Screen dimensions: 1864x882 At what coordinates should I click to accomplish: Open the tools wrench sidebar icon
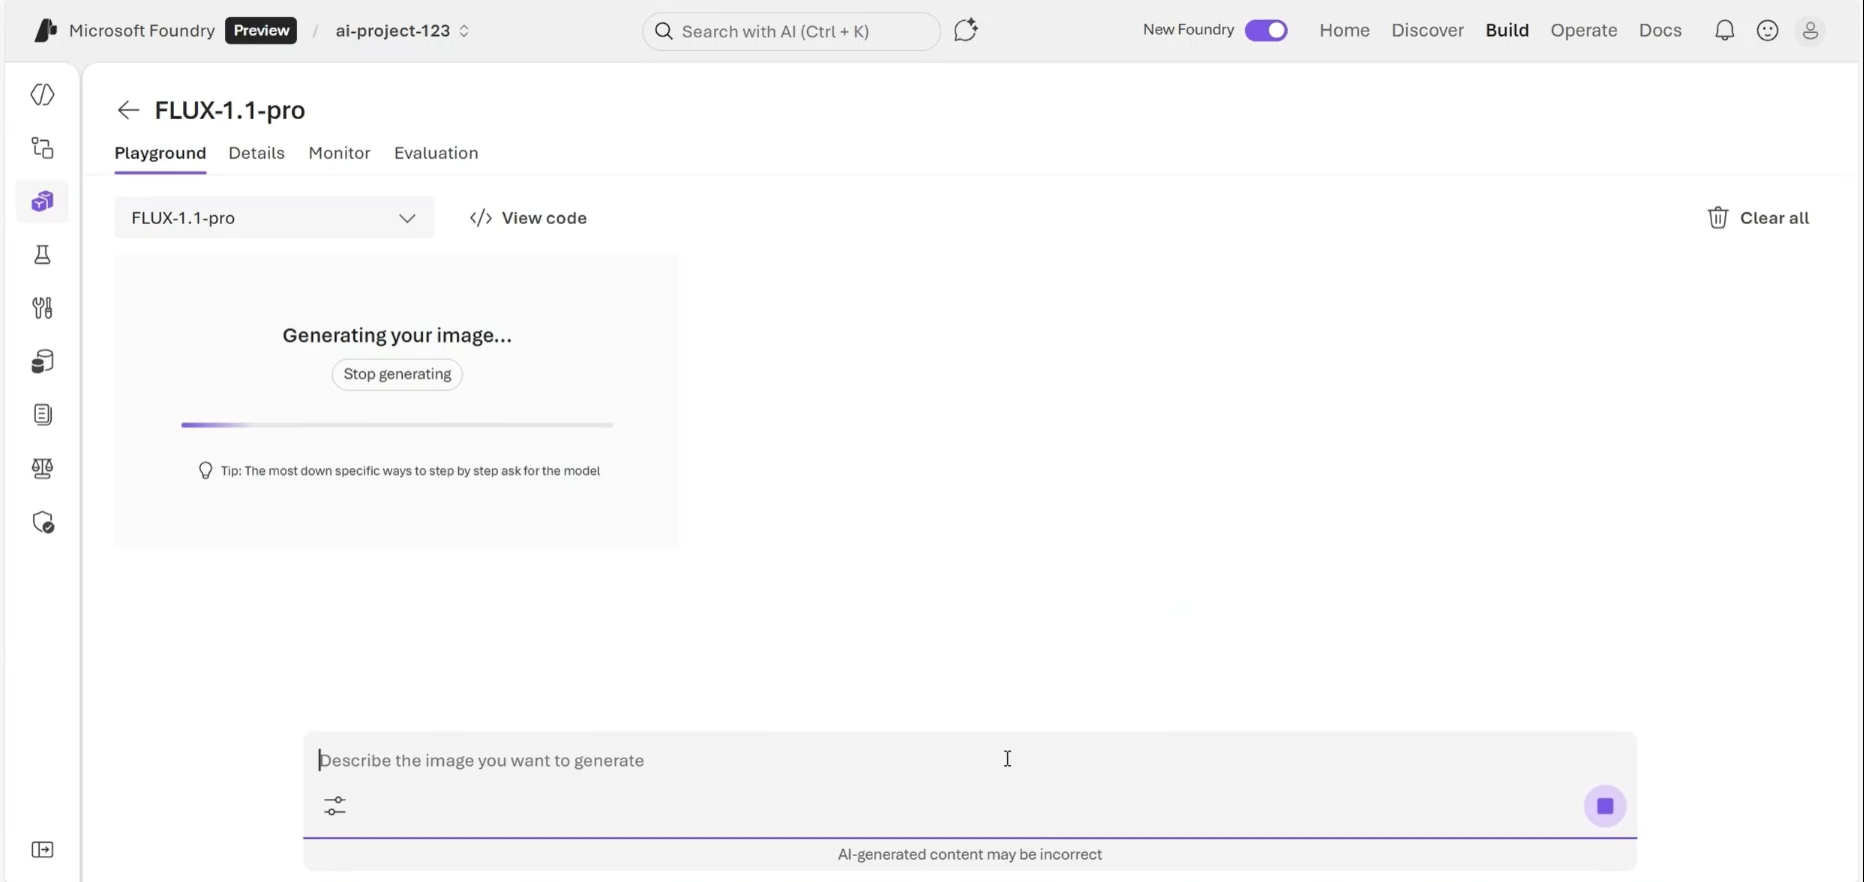[x=42, y=308]
